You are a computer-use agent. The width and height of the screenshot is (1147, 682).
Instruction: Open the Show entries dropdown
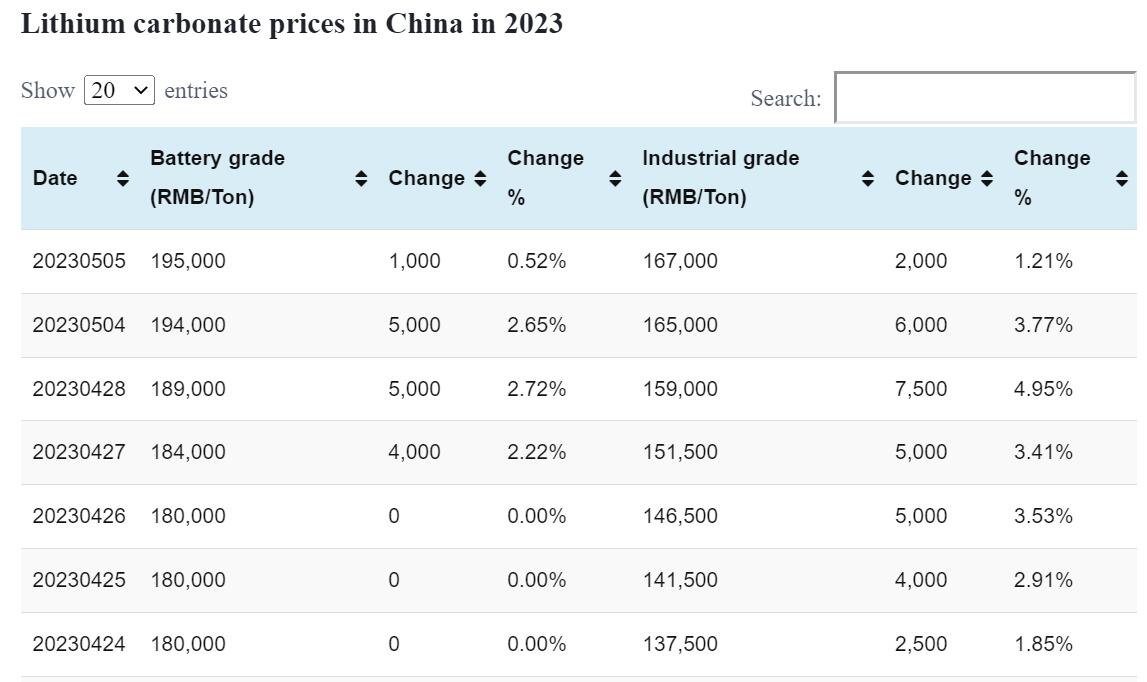pyautogui.click(x=119, y=90)
